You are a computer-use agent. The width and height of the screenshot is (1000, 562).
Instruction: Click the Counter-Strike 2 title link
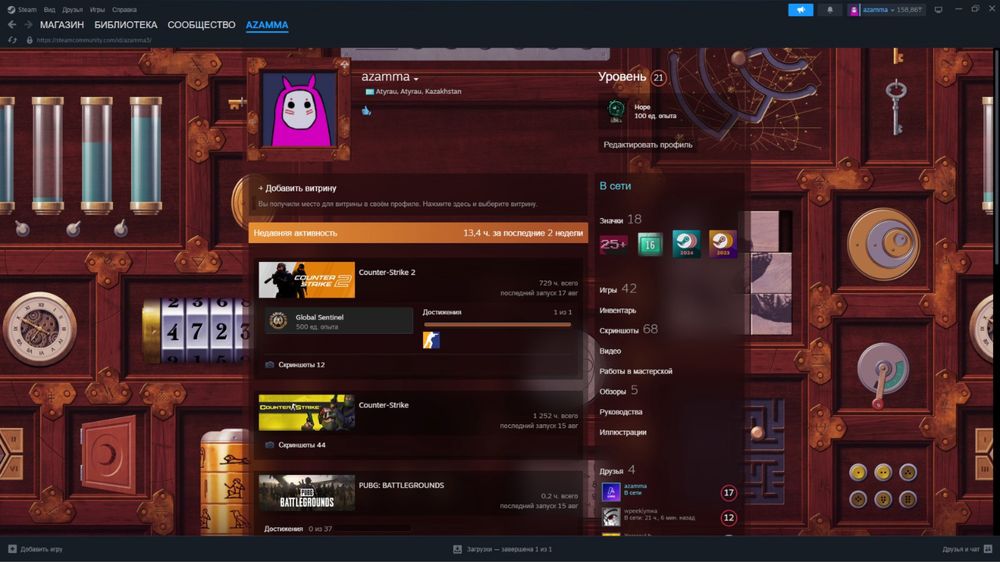pyautogui.click(x=387, y=272)
